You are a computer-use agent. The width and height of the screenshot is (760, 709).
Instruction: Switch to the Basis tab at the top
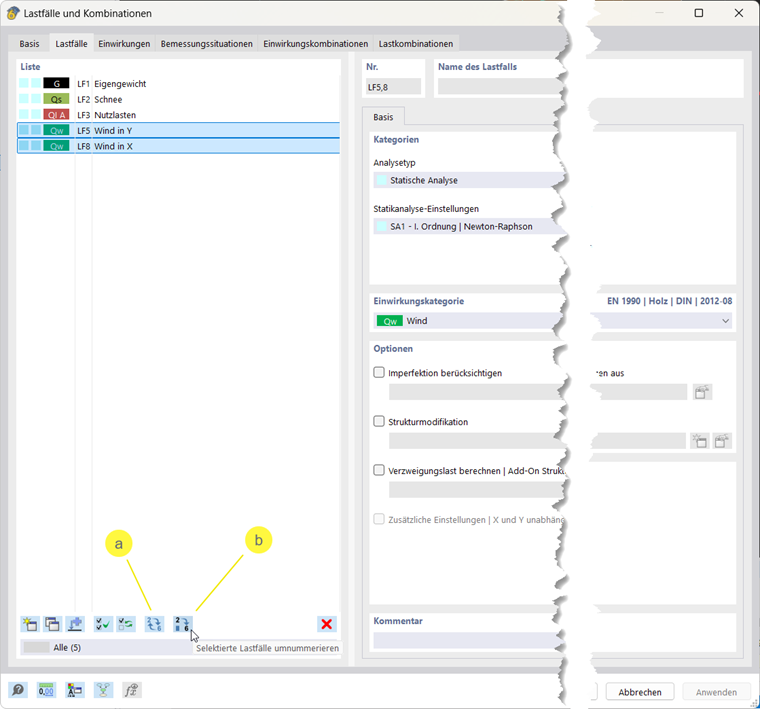point(29,44)
